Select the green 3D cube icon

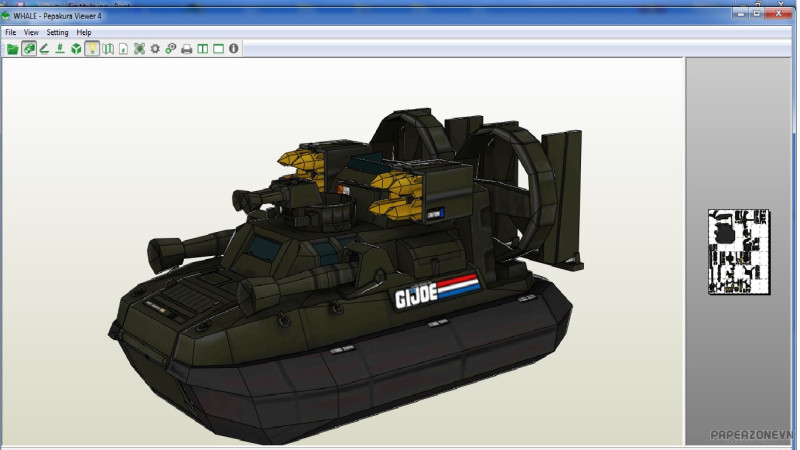[76, 48]
